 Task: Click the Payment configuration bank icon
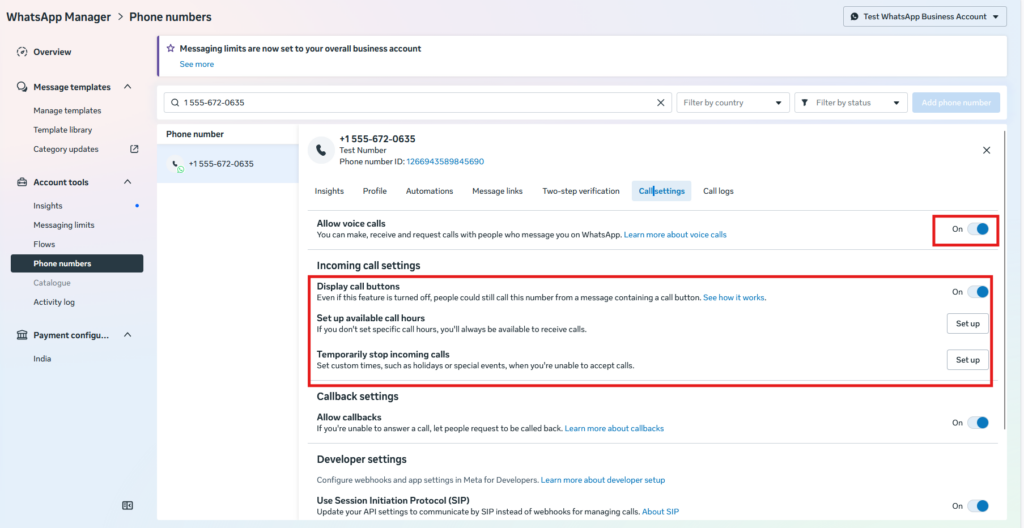[22, 335]
